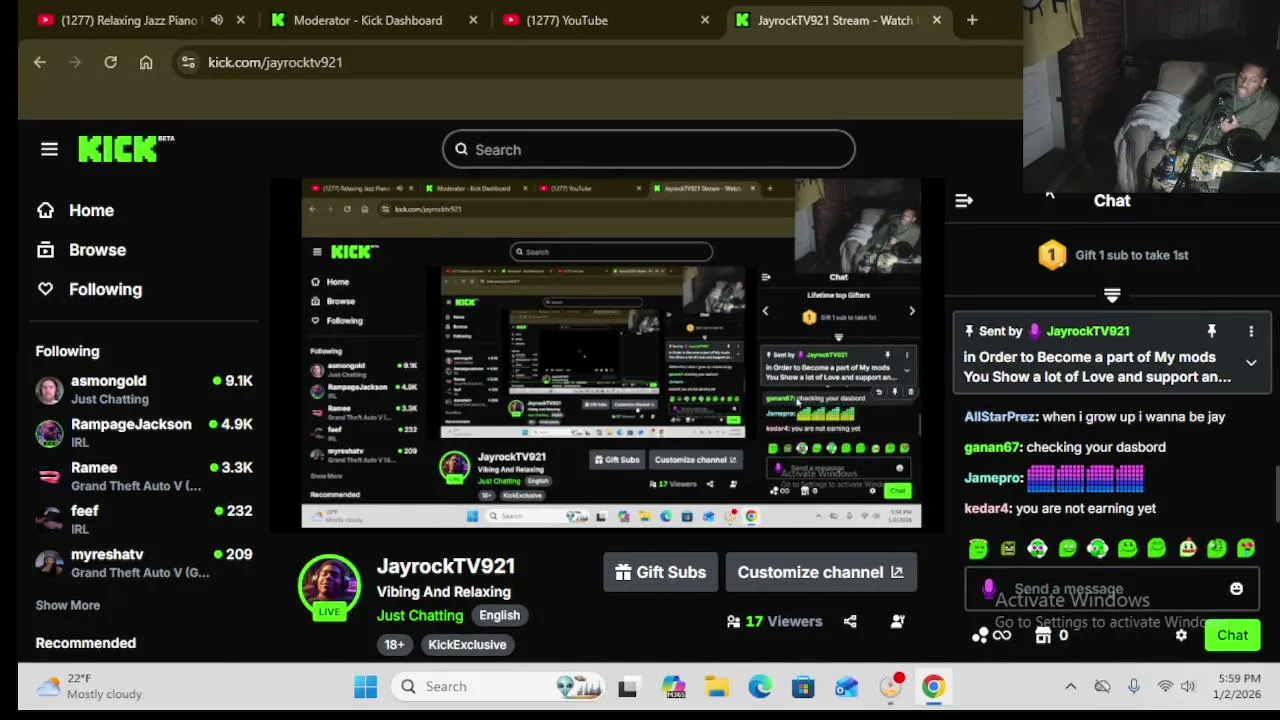Image resolution: width=1280 pixels, height=720 pixels.
Task: Click the Customize channel button
Action: coord(820,572)
